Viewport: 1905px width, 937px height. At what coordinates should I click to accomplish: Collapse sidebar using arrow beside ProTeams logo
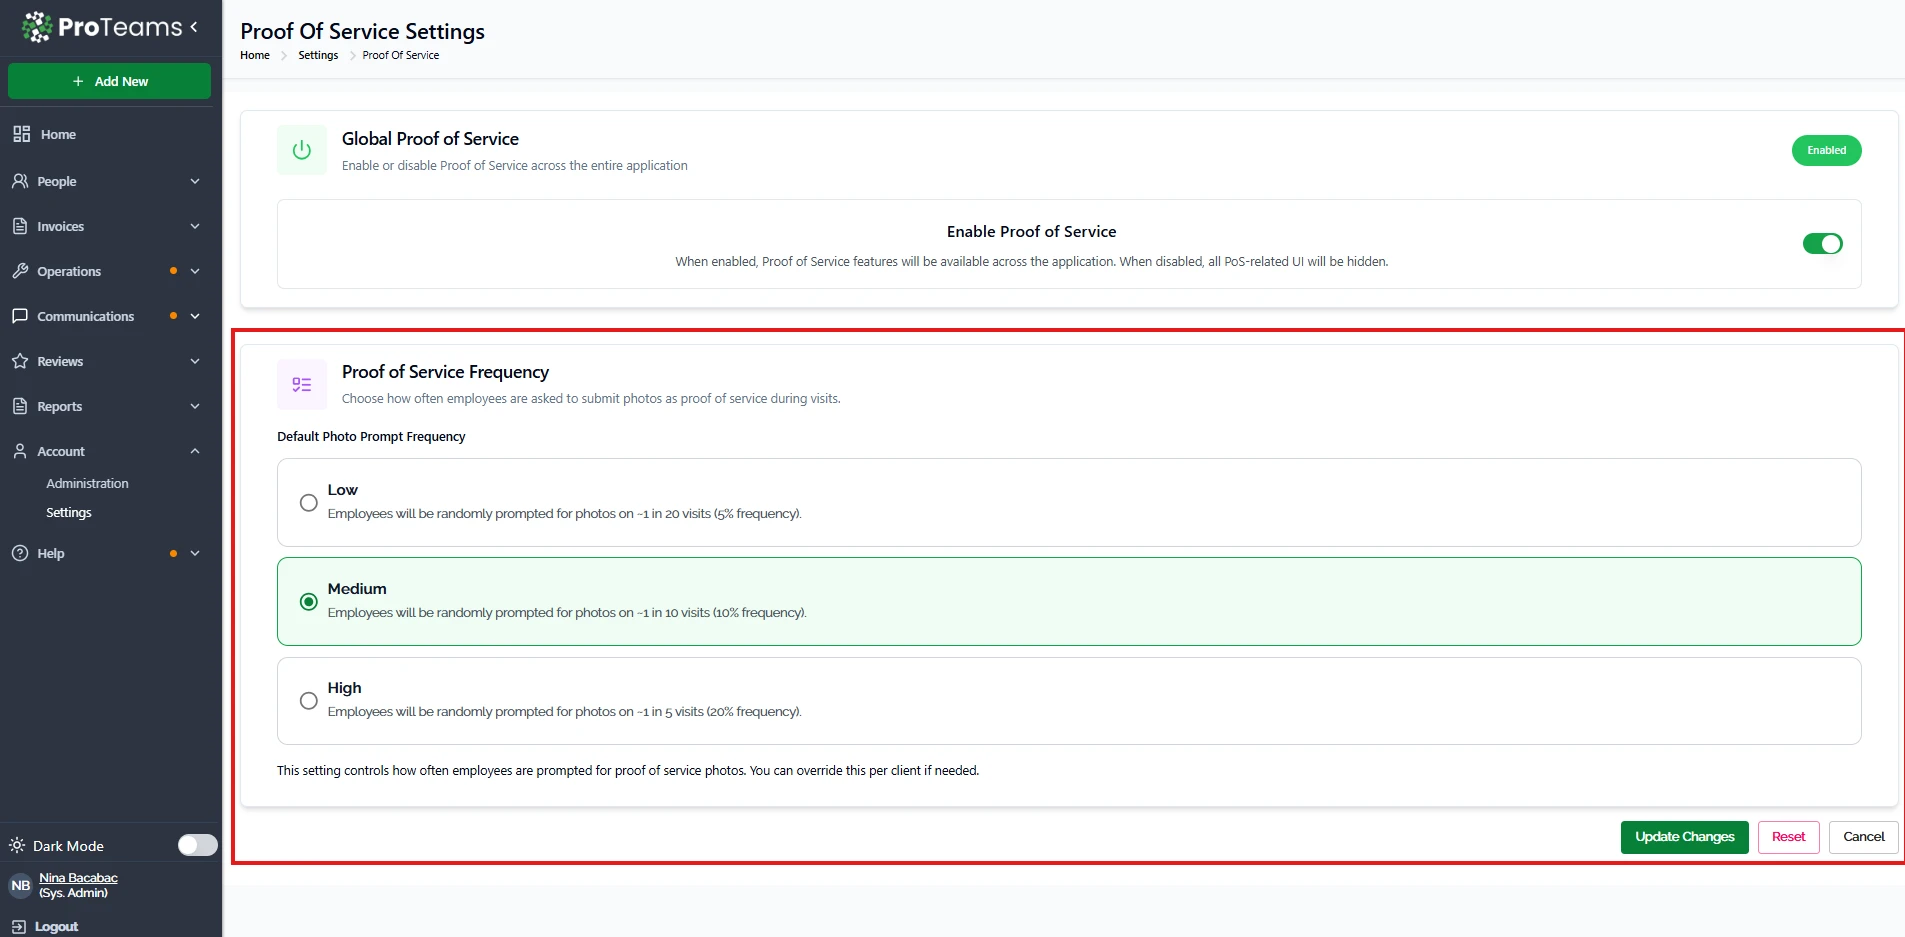tap(194, 27)
